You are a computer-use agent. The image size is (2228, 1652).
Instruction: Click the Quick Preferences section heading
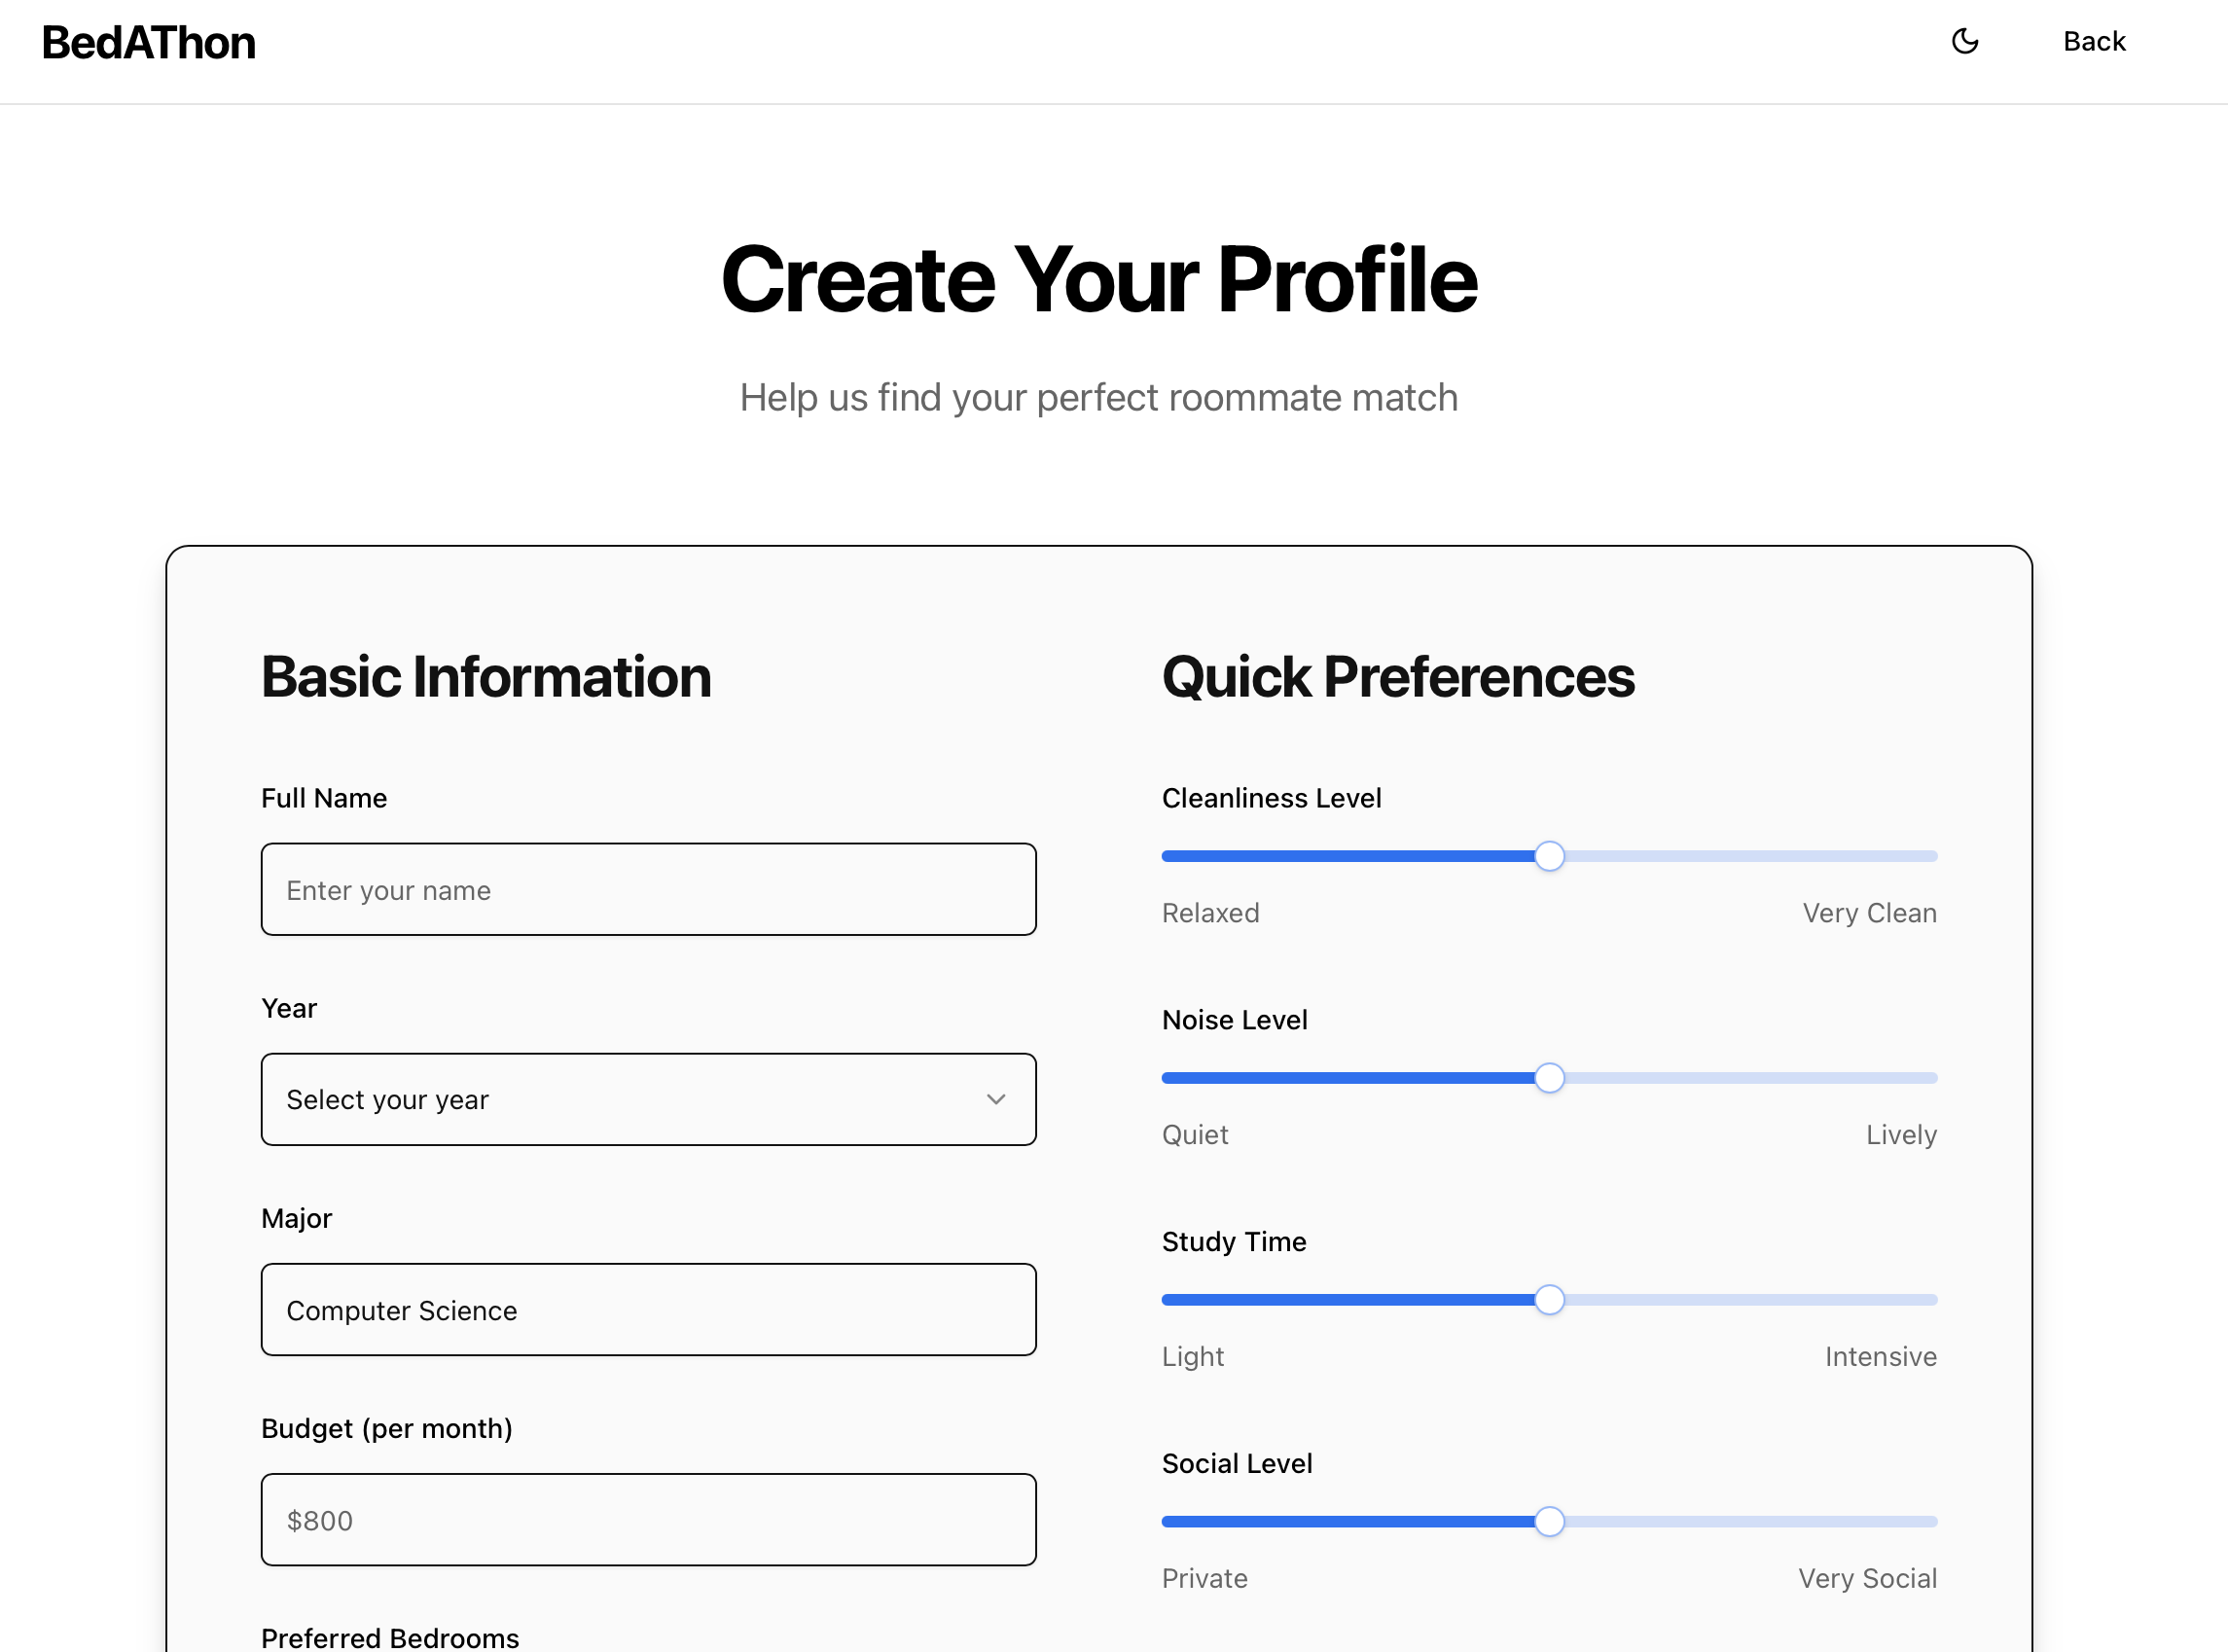1398,677
